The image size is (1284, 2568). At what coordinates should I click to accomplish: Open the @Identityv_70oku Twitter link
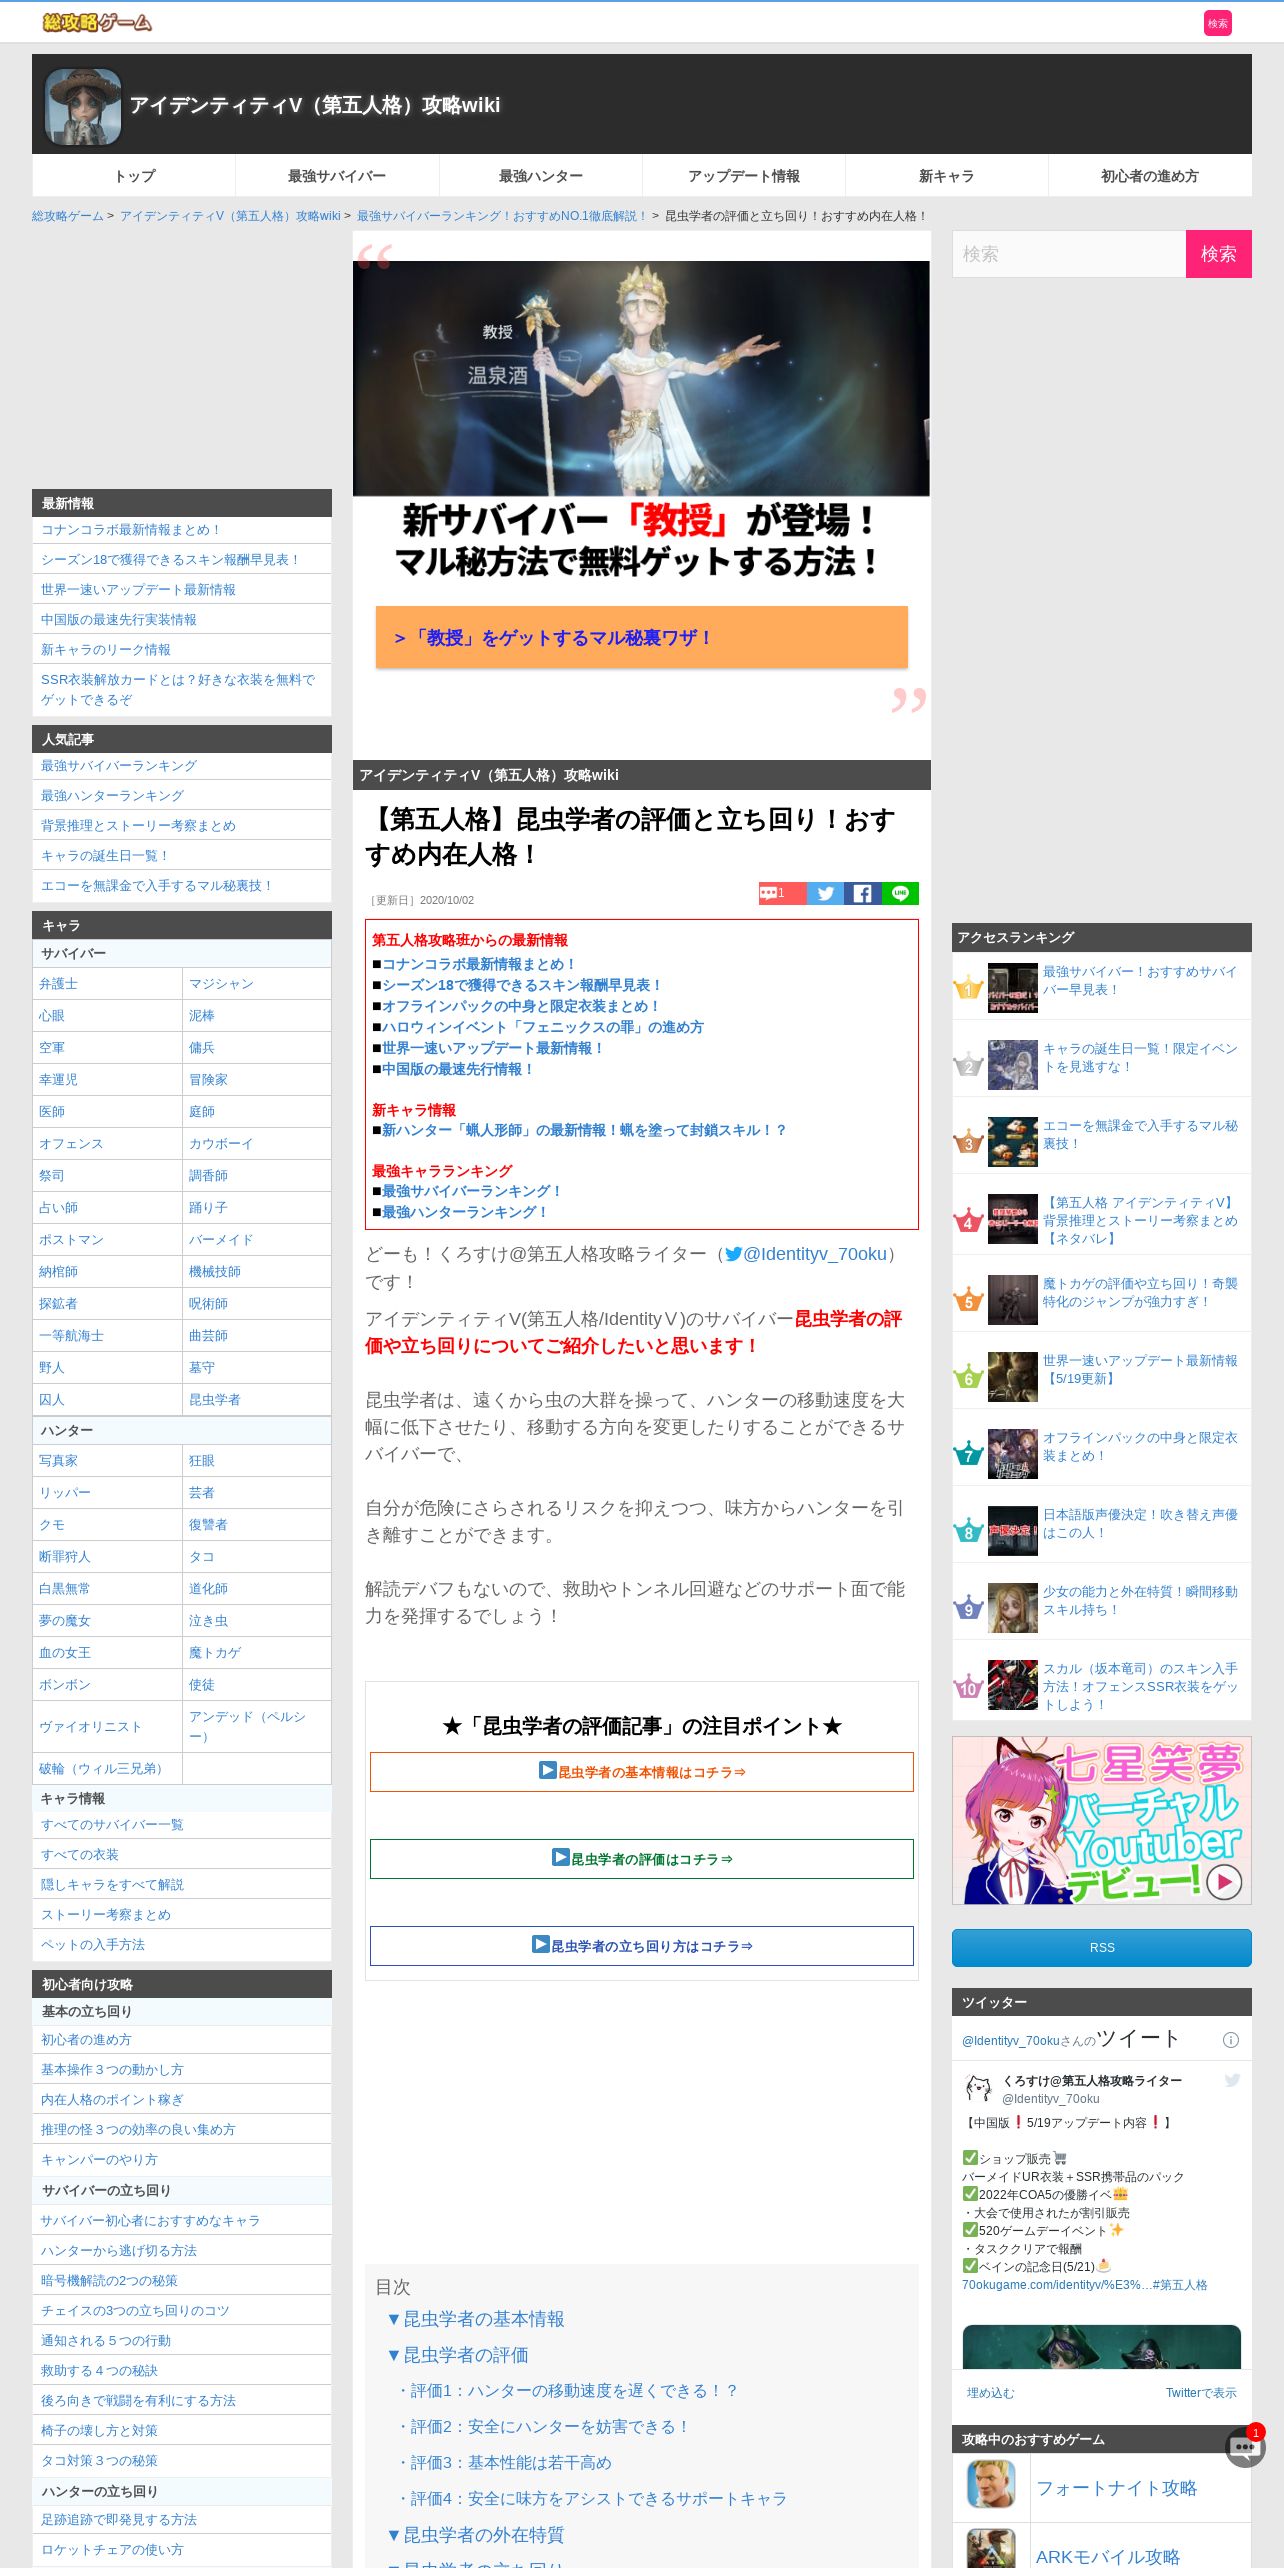pyautogui.click(x=806, y=1254)
